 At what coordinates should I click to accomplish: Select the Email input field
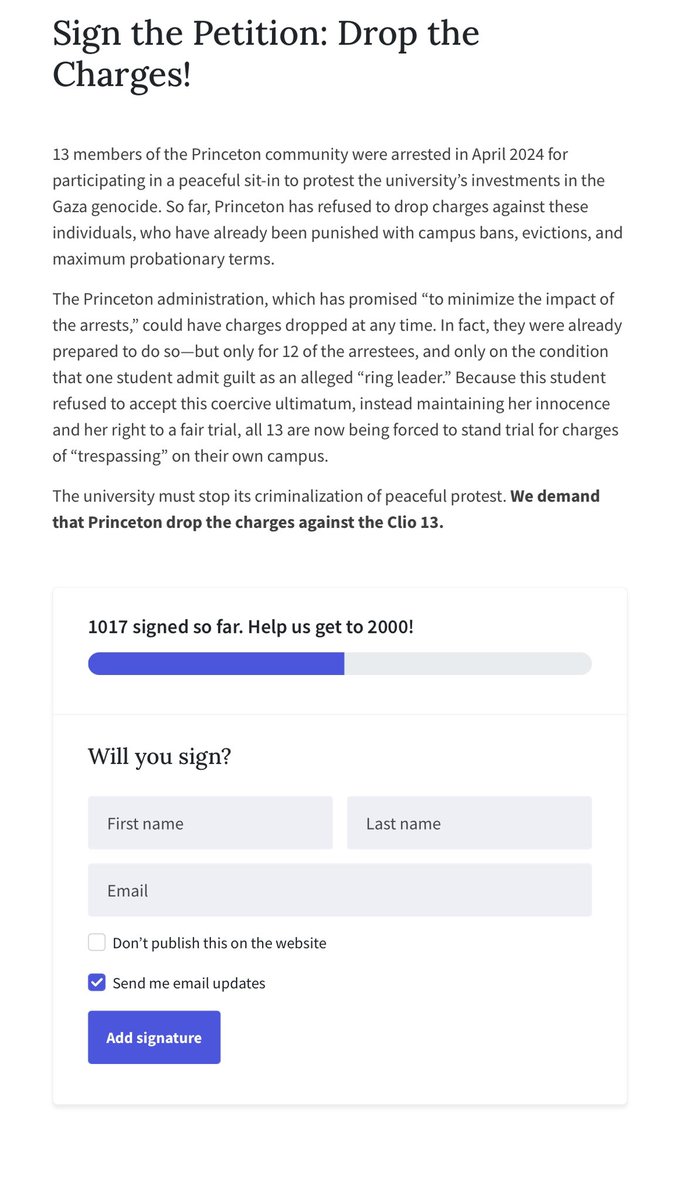[340, 890]
